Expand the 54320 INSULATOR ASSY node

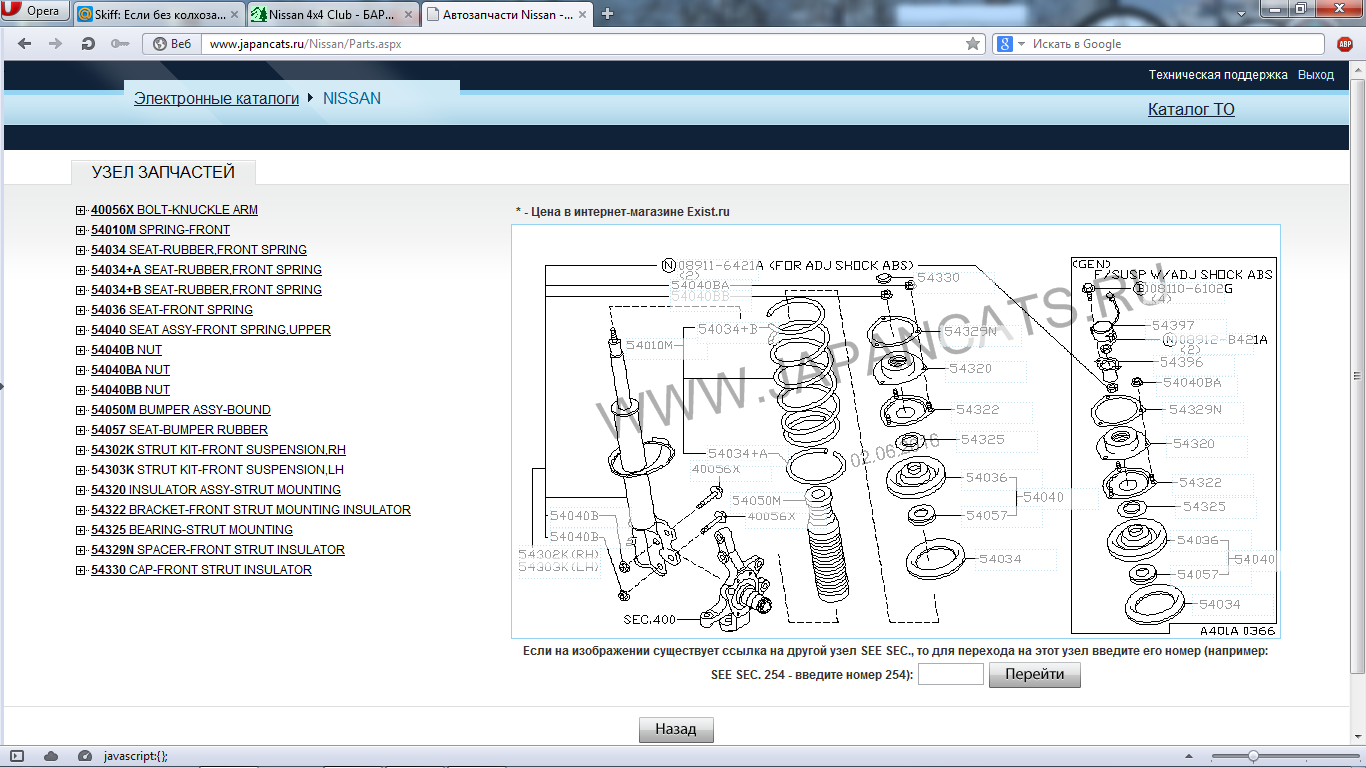tap(81, 490)
